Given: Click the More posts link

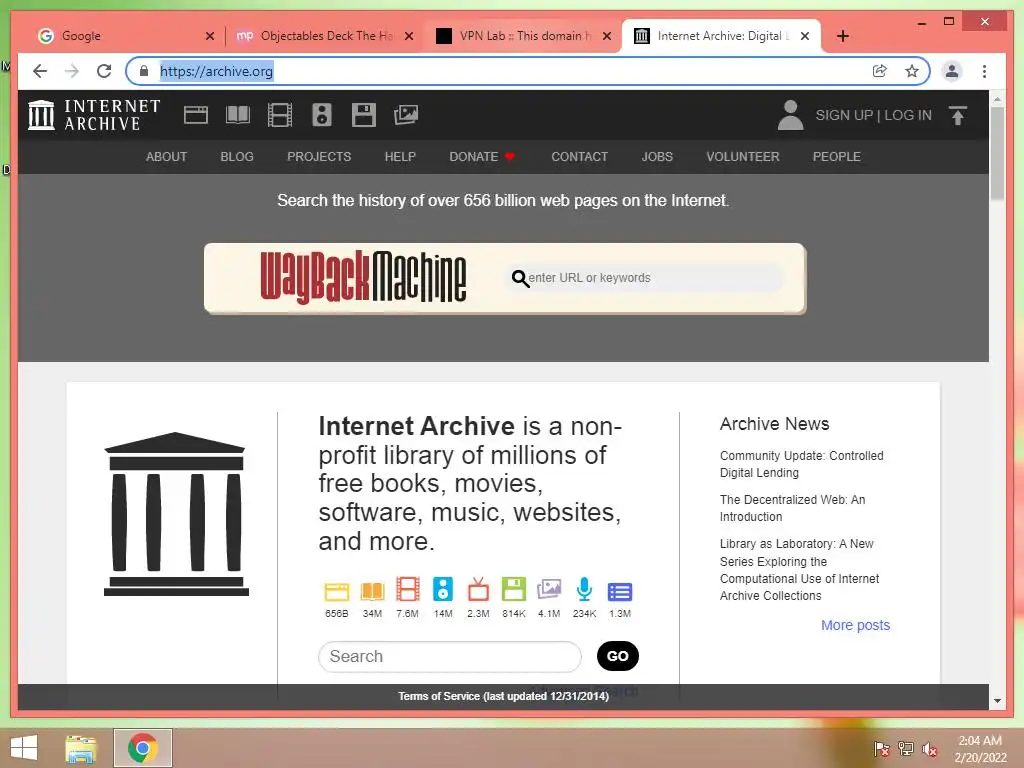Looking at the screenshot, I should point(856,625).
